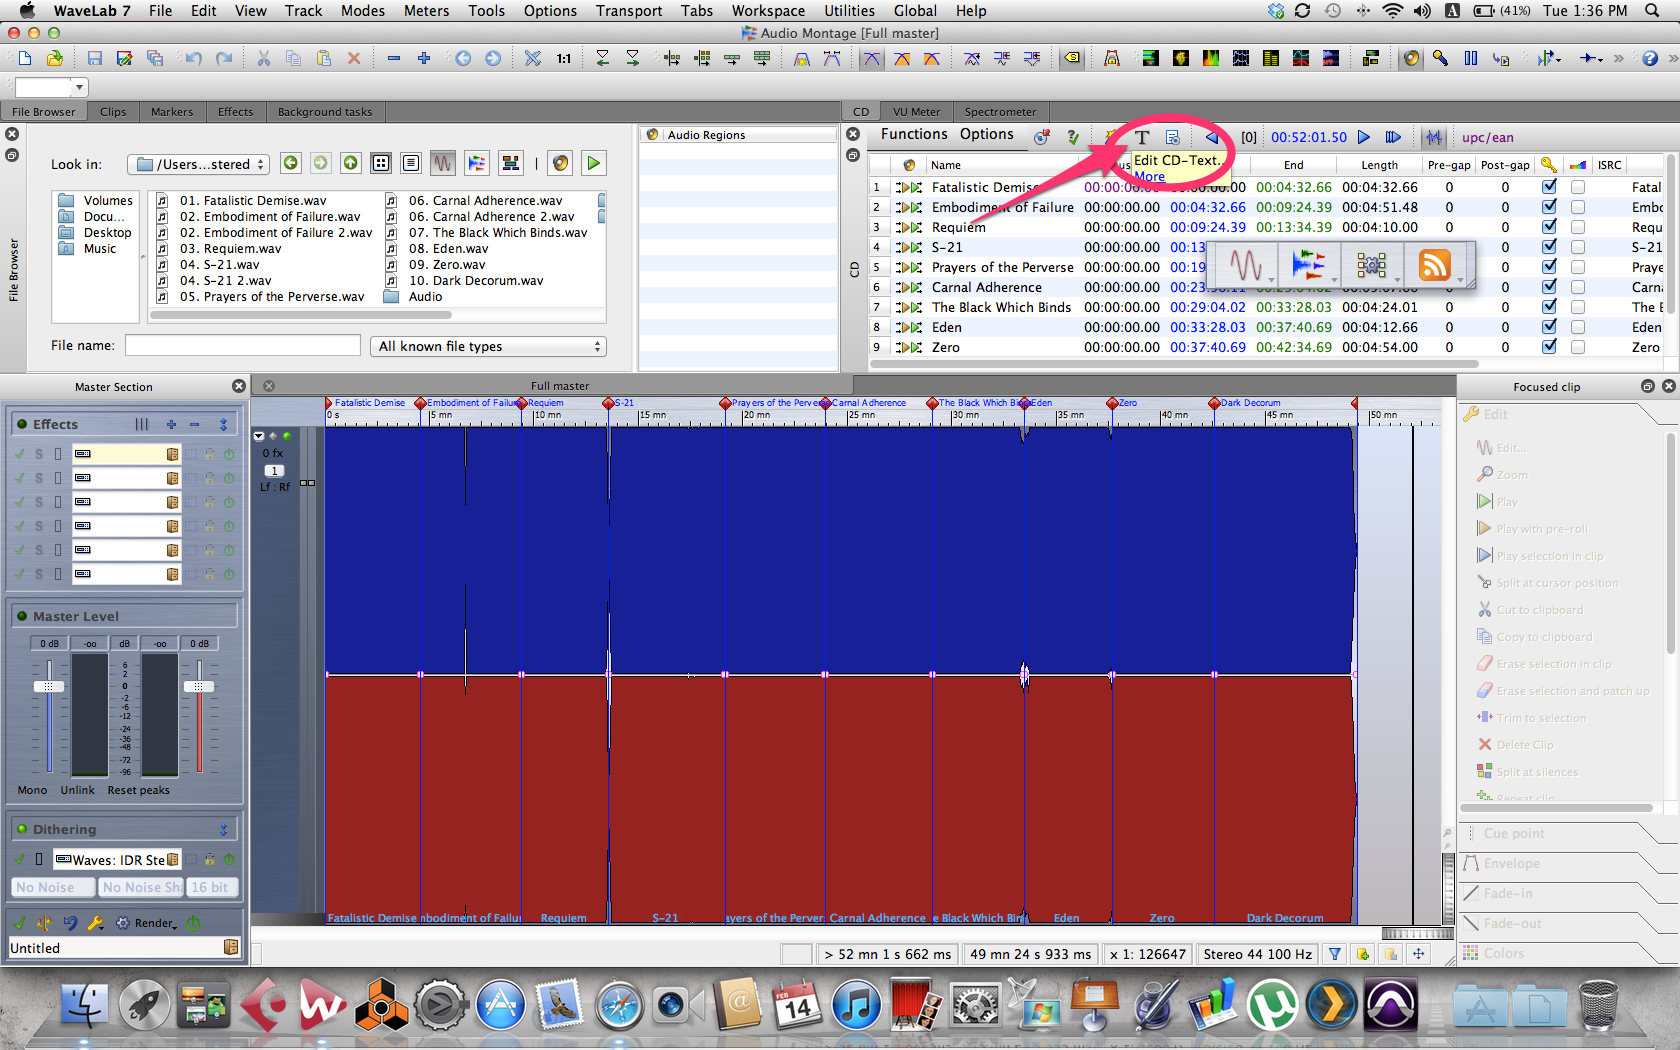This screenshot has width=1680, height=1050.
Task: Click the Open file folder icon
Action: (55, 59)
